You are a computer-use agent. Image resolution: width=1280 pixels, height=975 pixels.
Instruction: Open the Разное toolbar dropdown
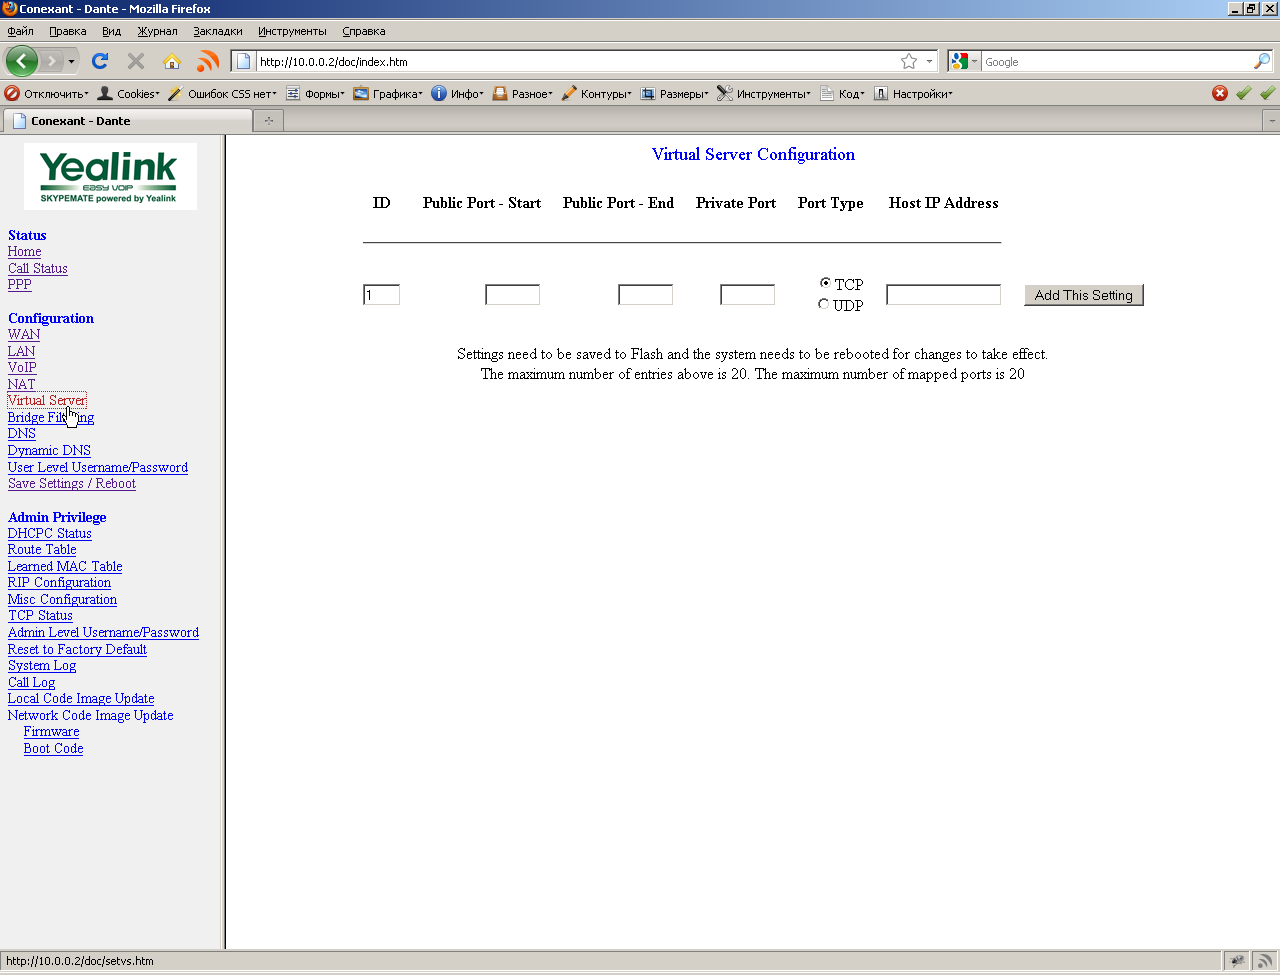click(522, 94)
